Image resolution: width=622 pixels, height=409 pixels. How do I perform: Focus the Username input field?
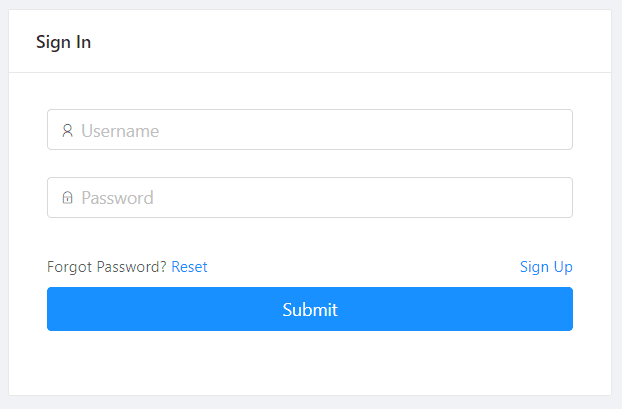[x=310, y=130]
